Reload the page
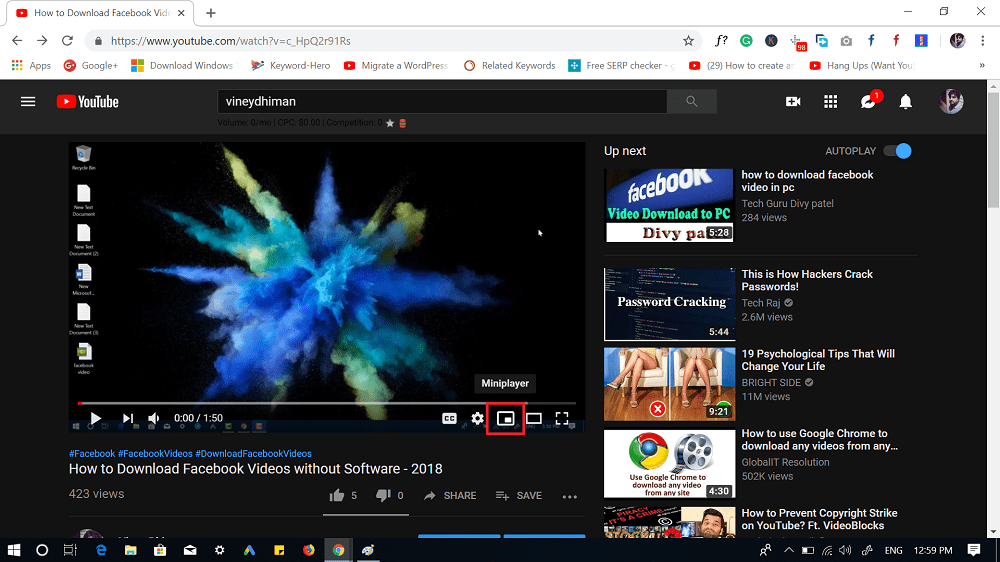 67,41
